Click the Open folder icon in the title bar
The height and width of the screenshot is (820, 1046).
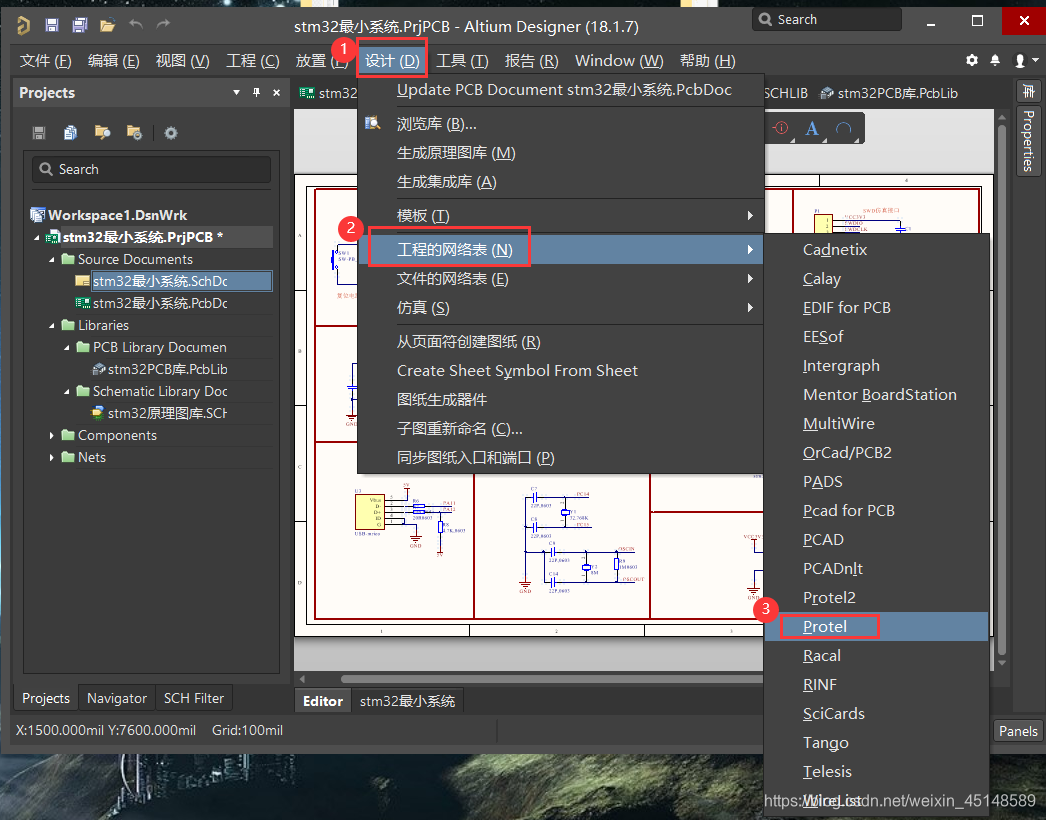107,25
